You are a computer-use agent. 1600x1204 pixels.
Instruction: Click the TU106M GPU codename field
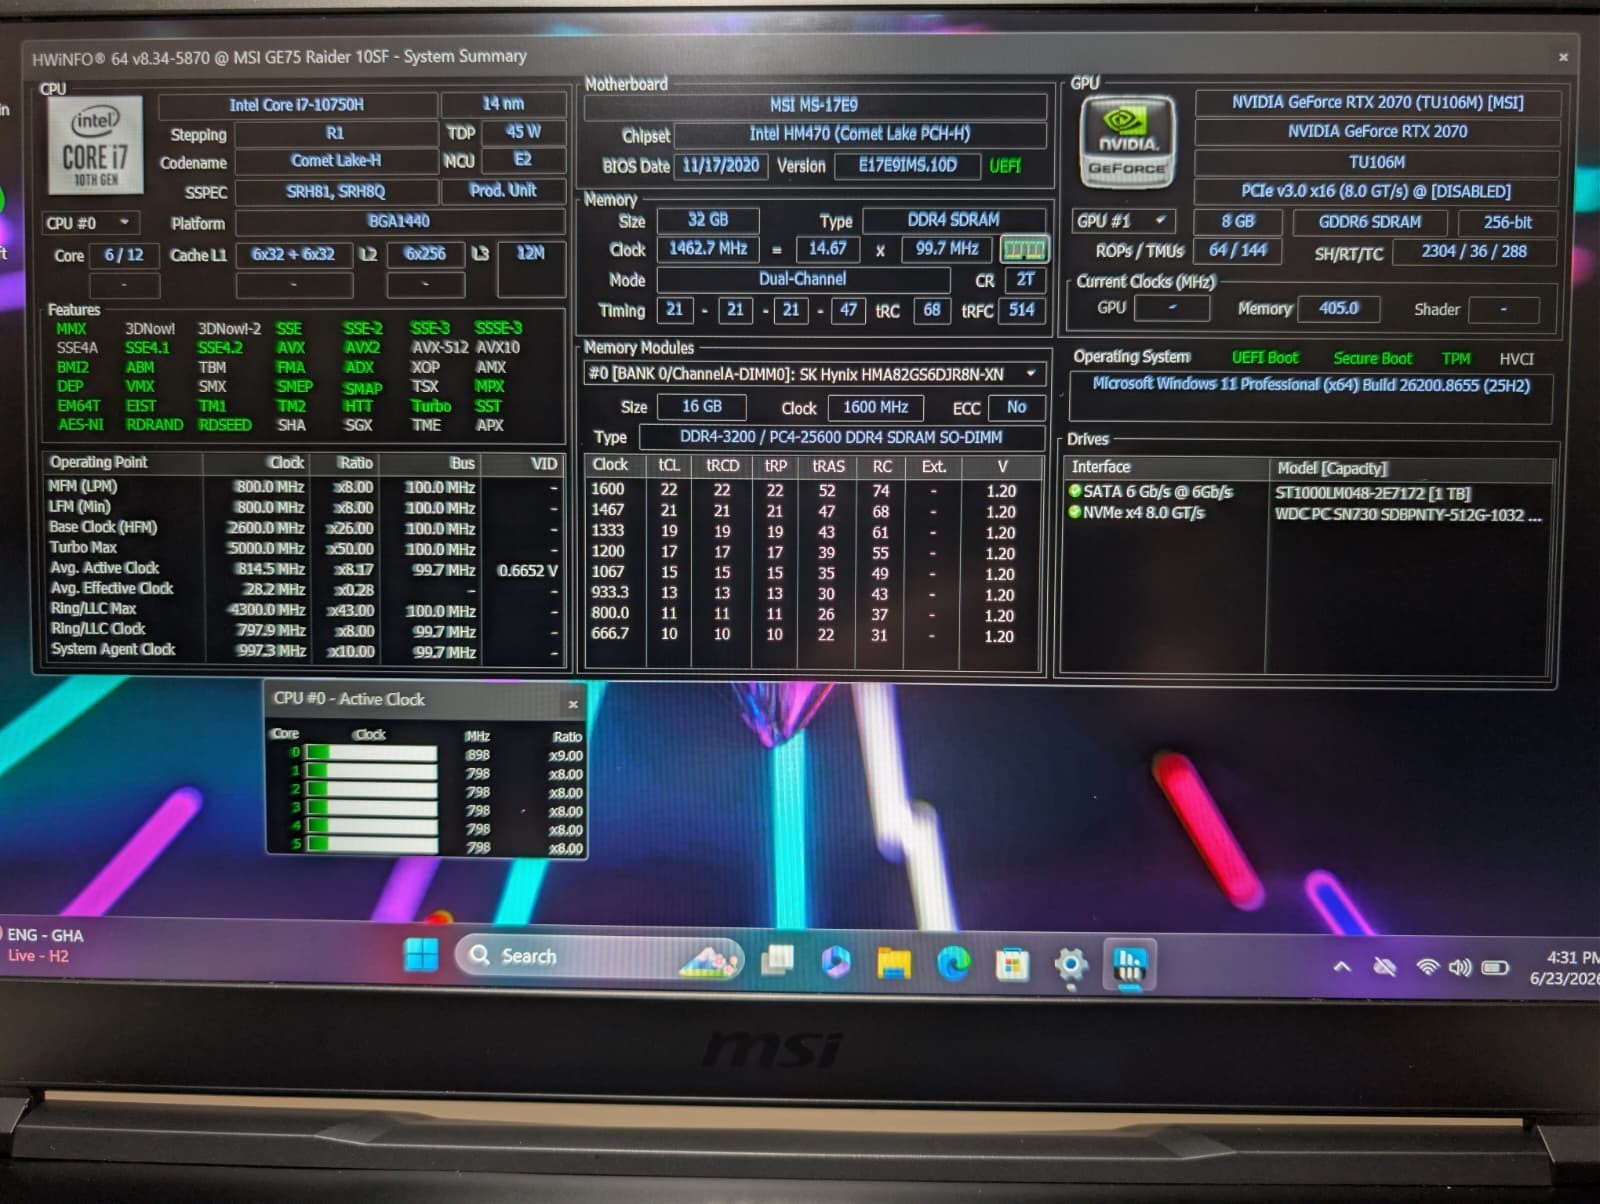click(x=1377, y=162)
